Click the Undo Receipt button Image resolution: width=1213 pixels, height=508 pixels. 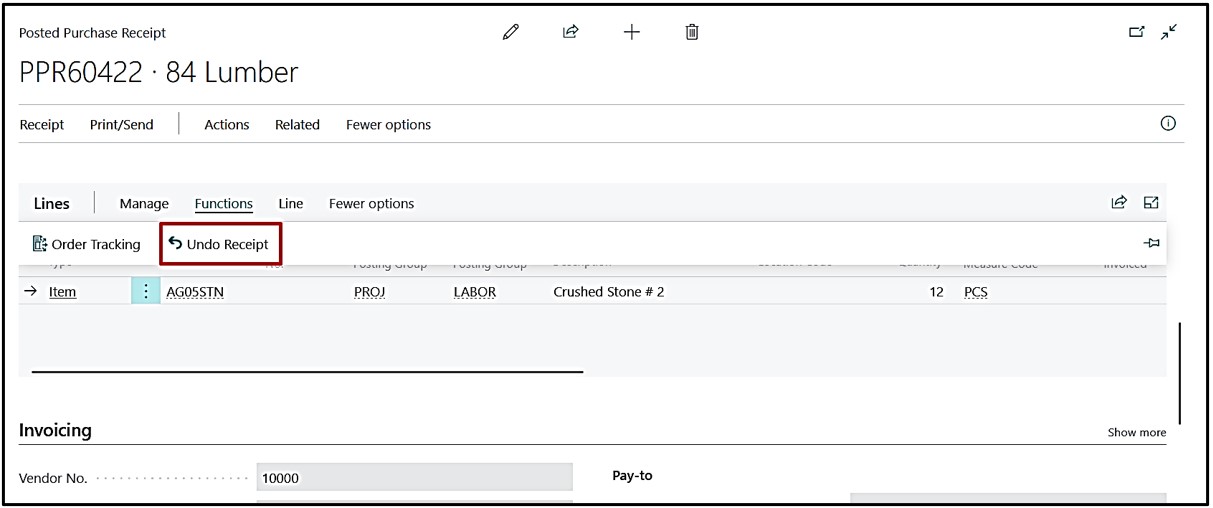[x=220, y=244]
